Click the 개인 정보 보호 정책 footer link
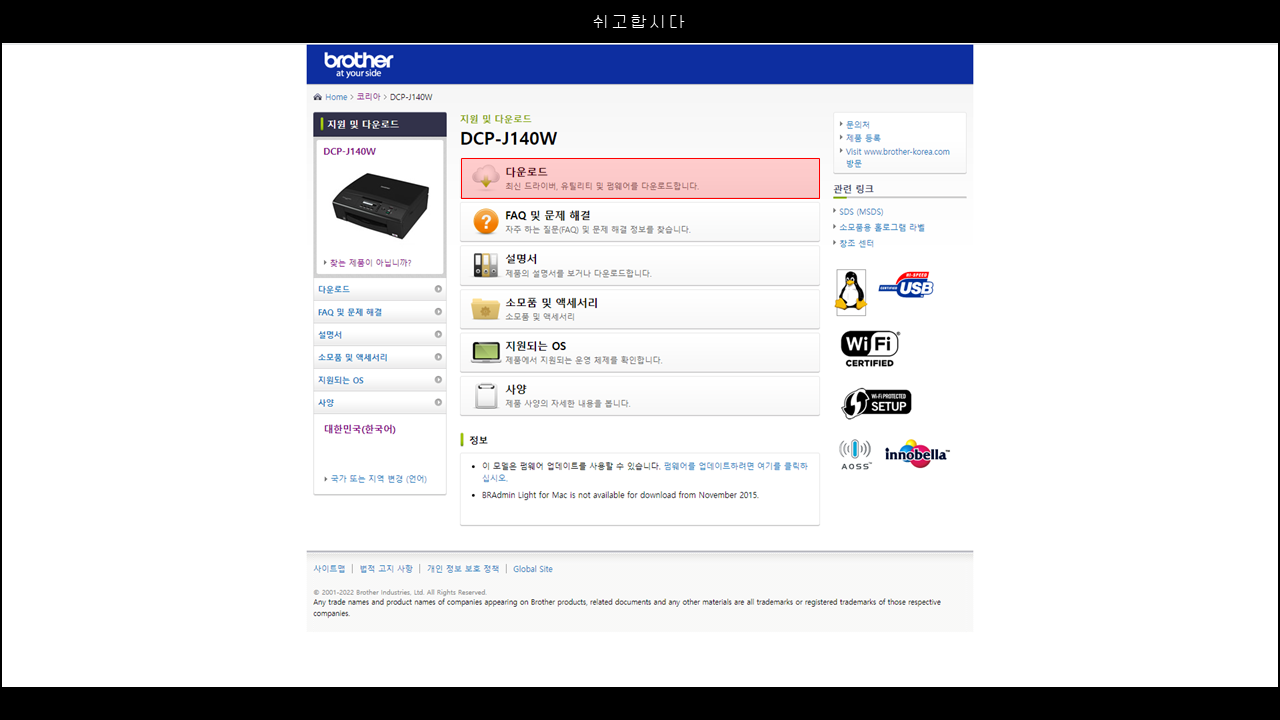 [x=463, y=569]
